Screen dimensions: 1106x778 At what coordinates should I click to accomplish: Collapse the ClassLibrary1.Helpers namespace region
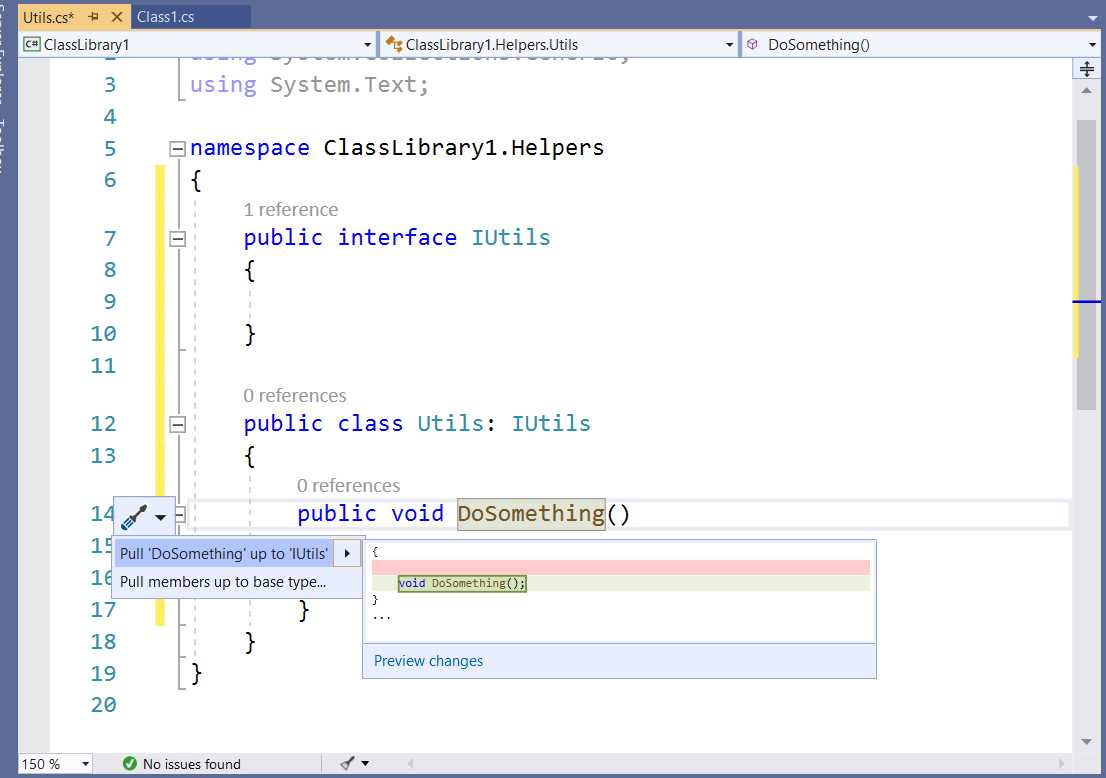click(x=177, y=148)
